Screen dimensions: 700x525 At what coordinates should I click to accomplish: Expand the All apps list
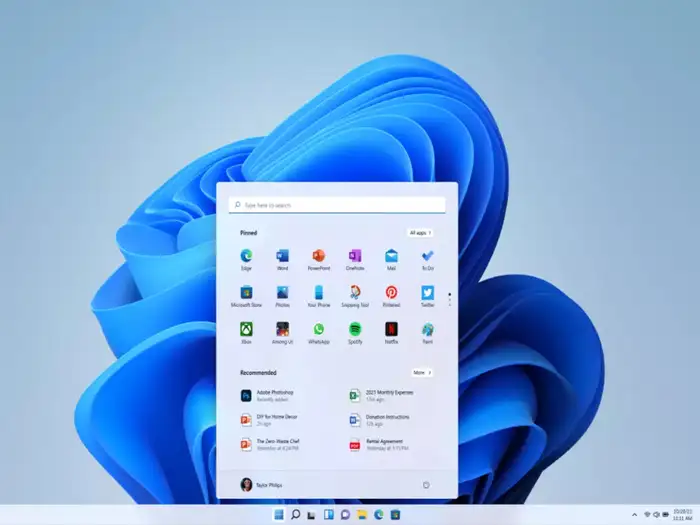[x=420, y=233]
